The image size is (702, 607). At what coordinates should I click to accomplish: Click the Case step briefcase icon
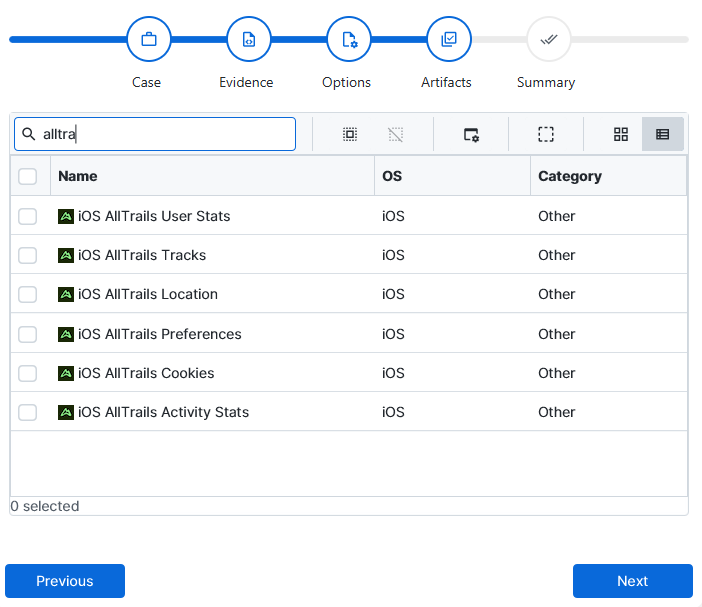tap(149, 40)
